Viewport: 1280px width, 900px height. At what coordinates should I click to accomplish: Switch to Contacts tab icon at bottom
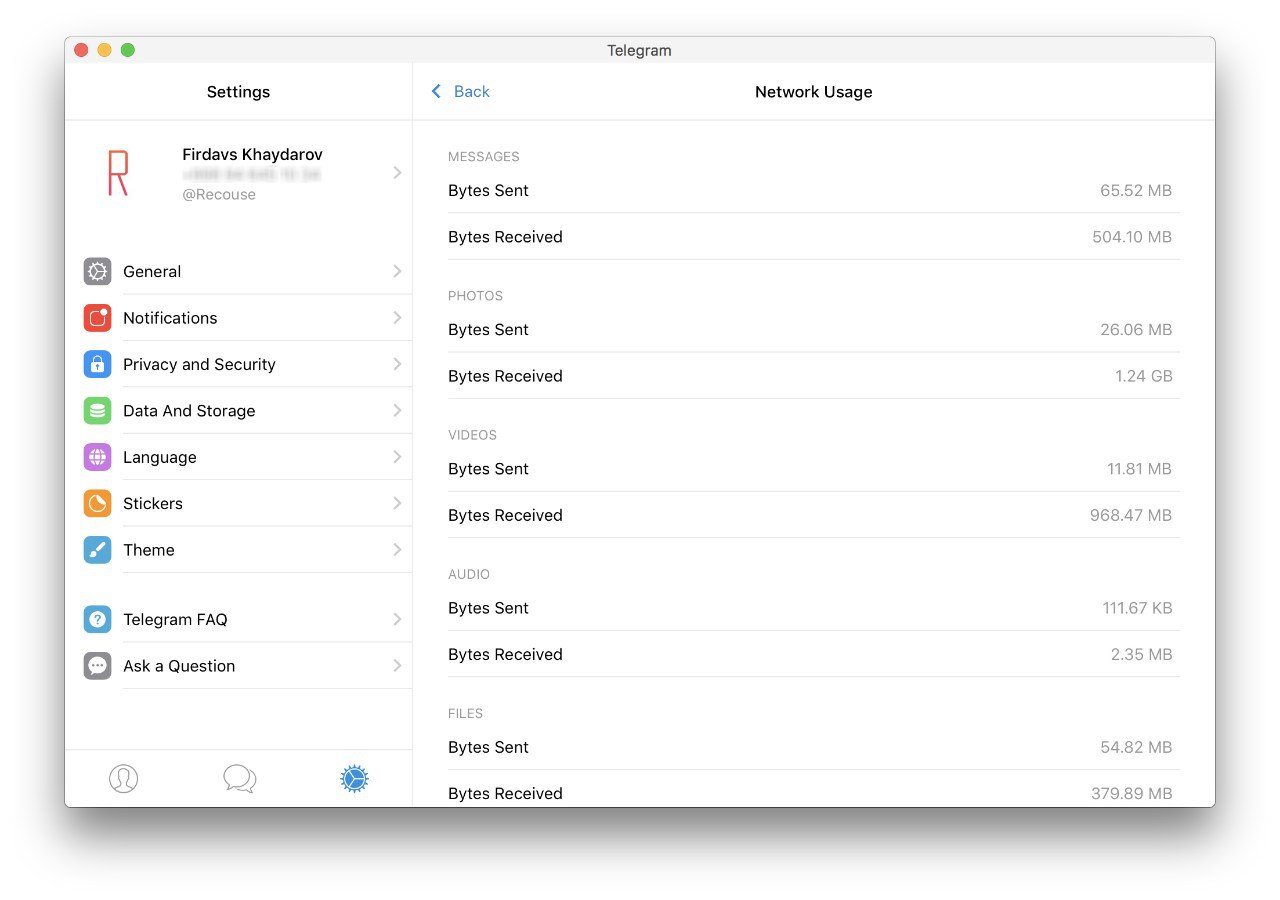point(123,779)
